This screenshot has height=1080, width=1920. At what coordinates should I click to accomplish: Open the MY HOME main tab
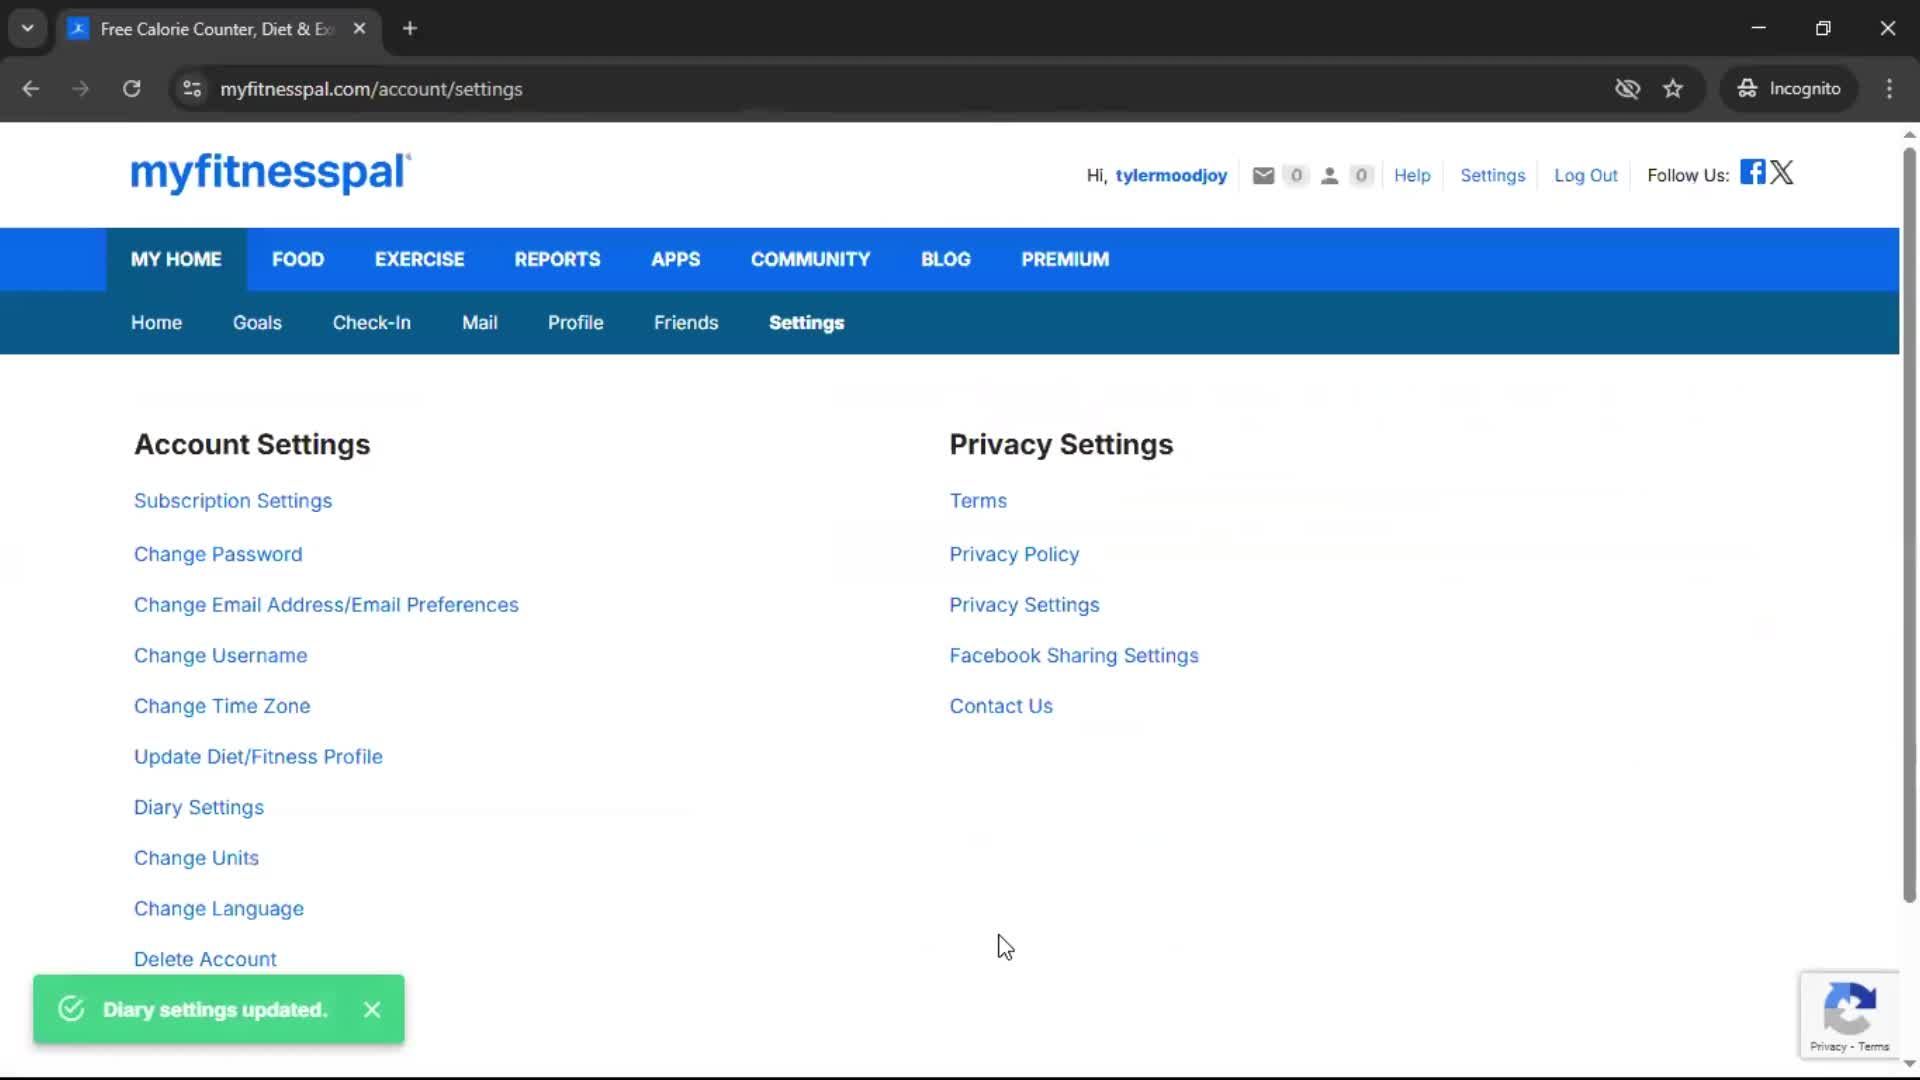click(176, 260)
